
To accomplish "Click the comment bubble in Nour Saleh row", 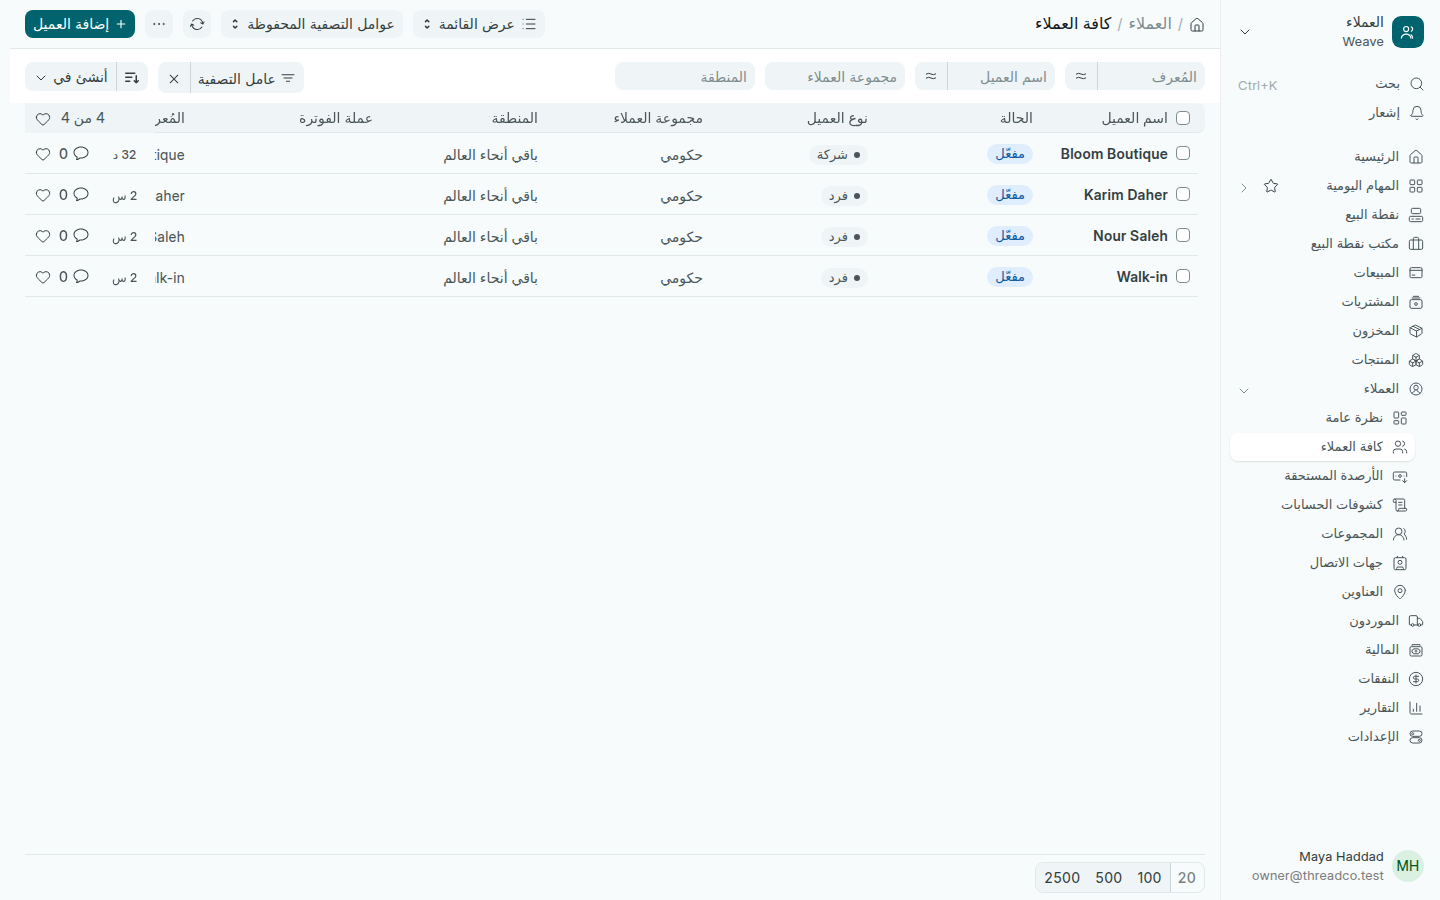I will (x=81, y=236).
